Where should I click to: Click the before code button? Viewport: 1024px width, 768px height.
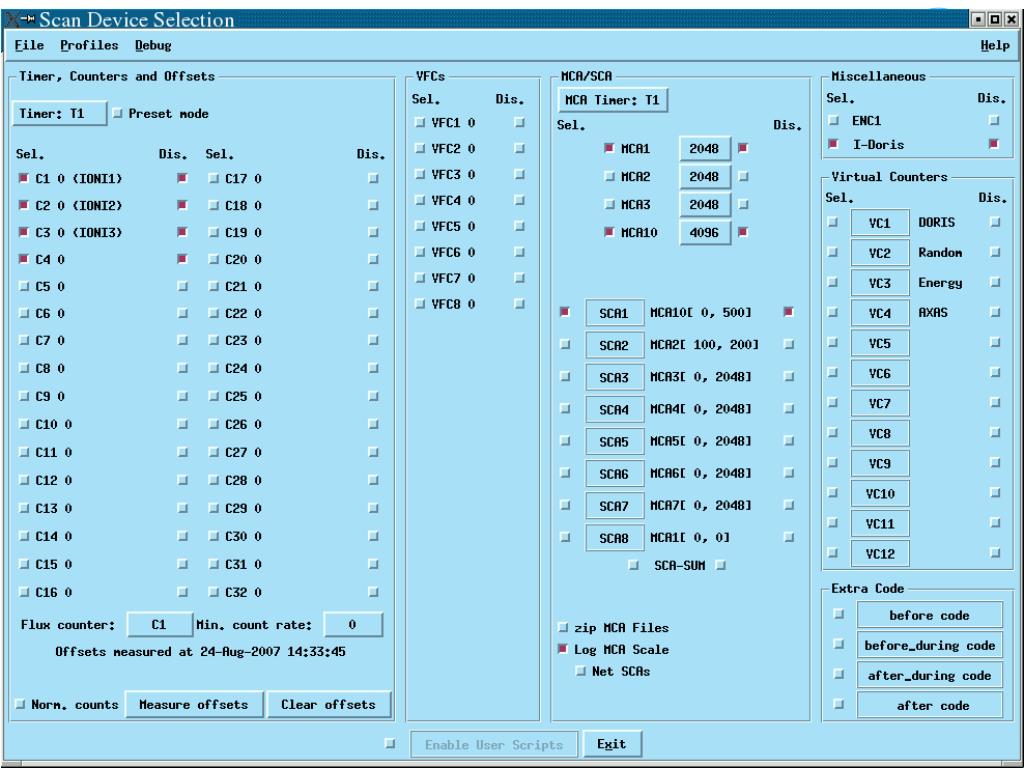[x=930, y=615]
